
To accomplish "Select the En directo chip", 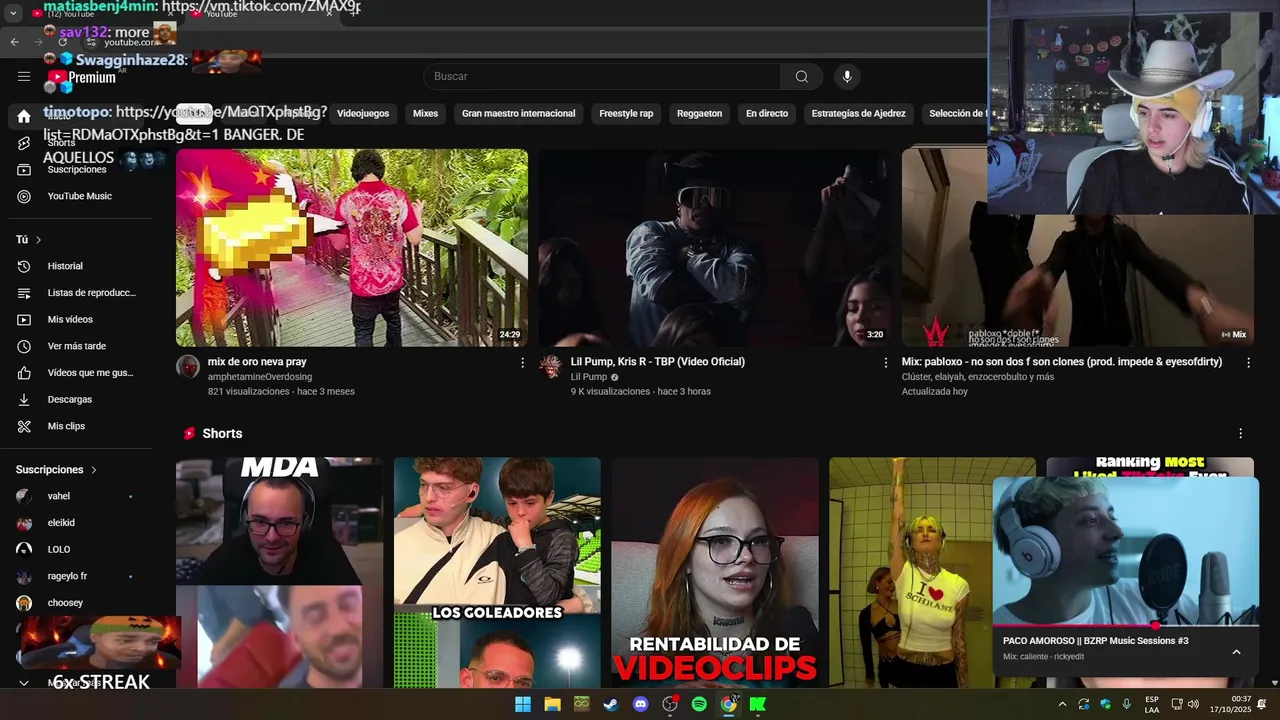I will [767, 114].
